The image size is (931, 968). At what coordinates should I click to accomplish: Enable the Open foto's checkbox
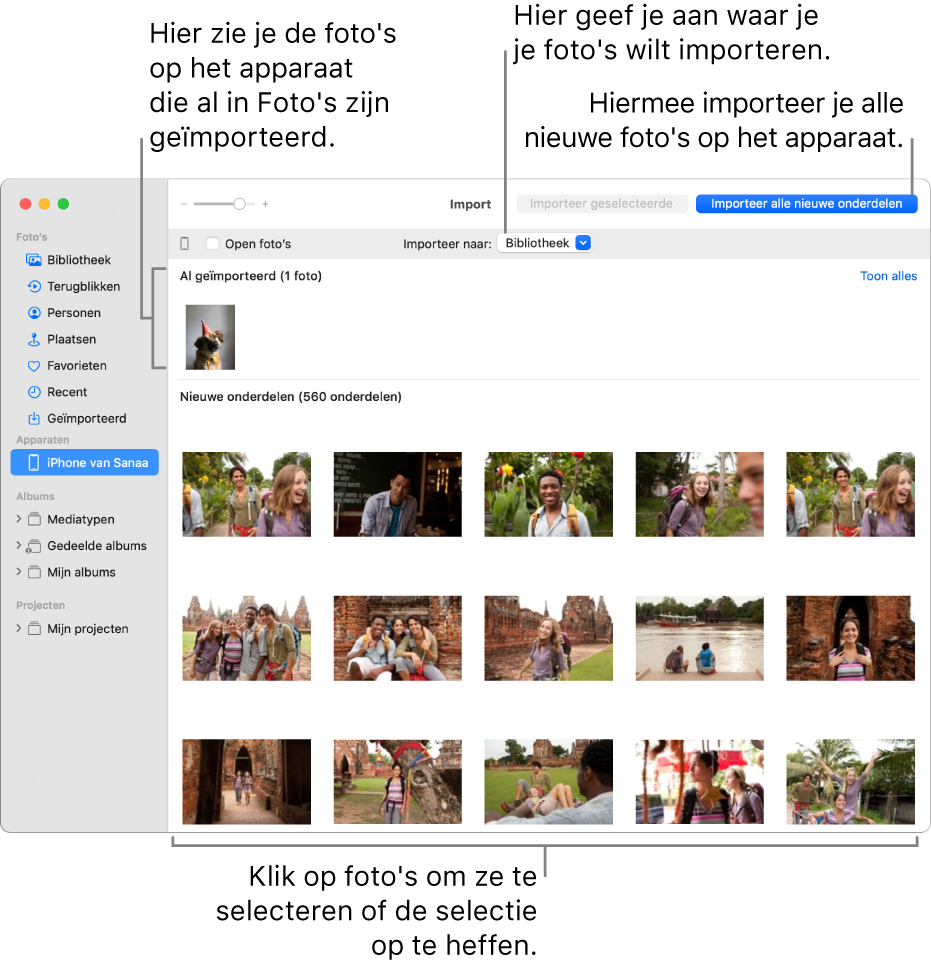[x=211, y=243]
